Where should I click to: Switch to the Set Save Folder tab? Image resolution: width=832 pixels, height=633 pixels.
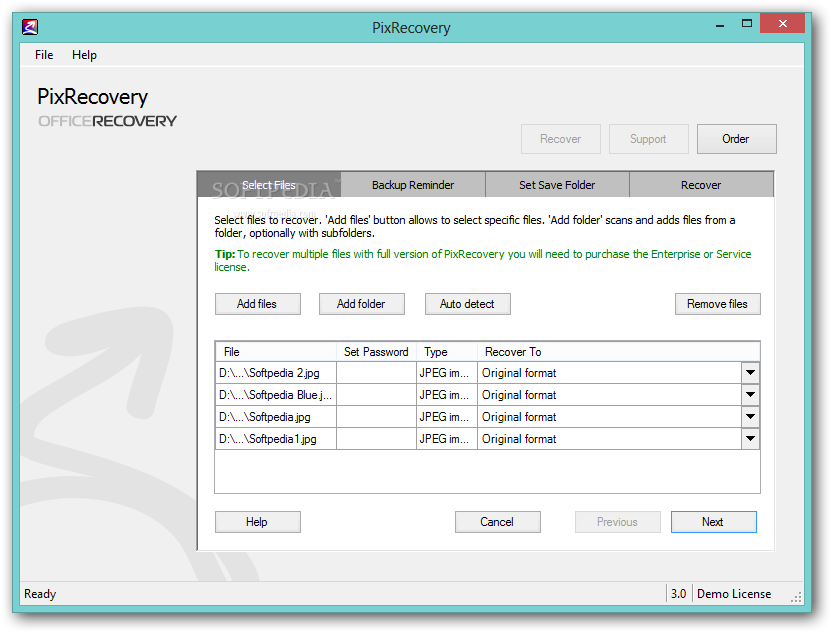coord(557,185)
